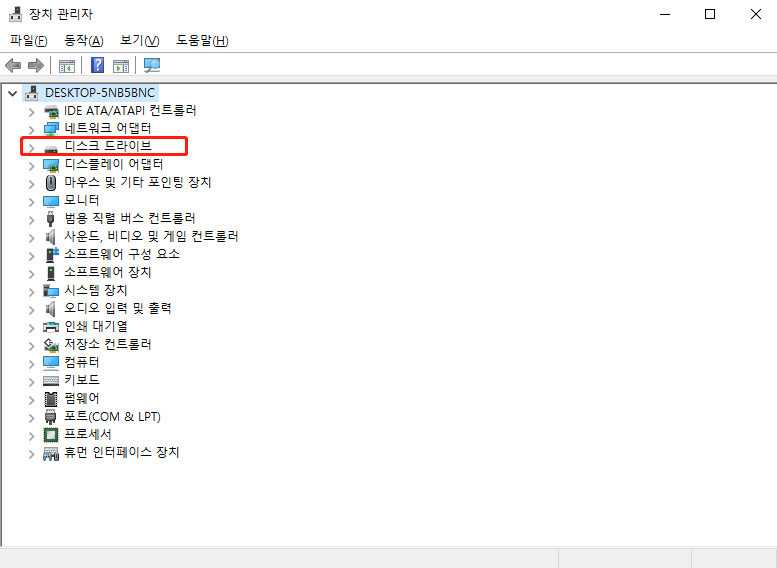
Task: Select the 컴퓨터 label
Action: tap(82, 362)
